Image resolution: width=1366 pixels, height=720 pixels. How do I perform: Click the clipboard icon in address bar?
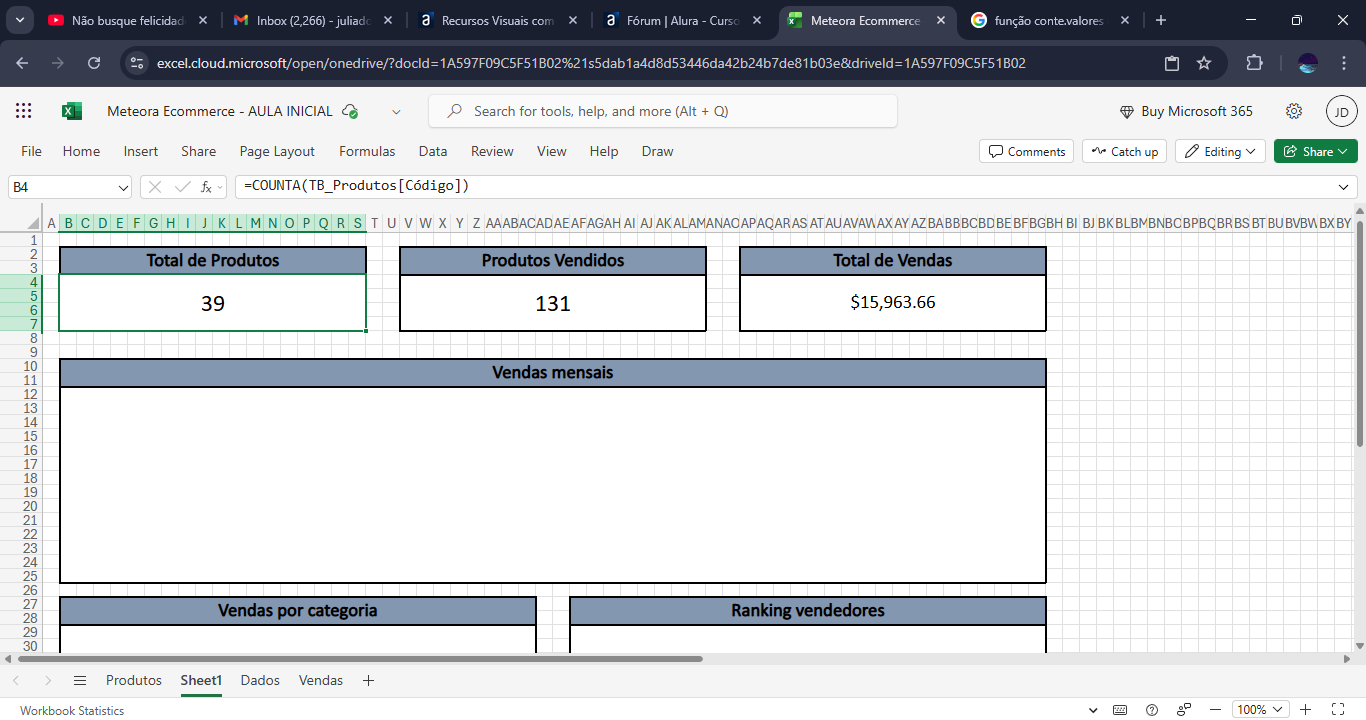pos(1172,63)
